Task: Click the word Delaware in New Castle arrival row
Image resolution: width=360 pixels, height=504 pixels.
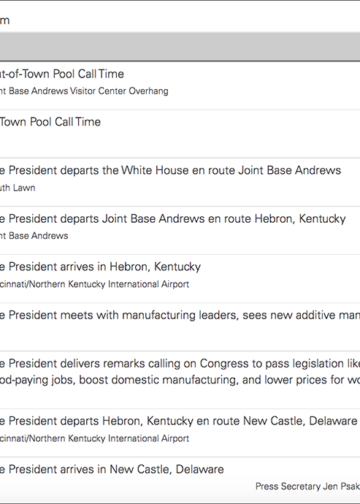Action: (x=200, y=469)
